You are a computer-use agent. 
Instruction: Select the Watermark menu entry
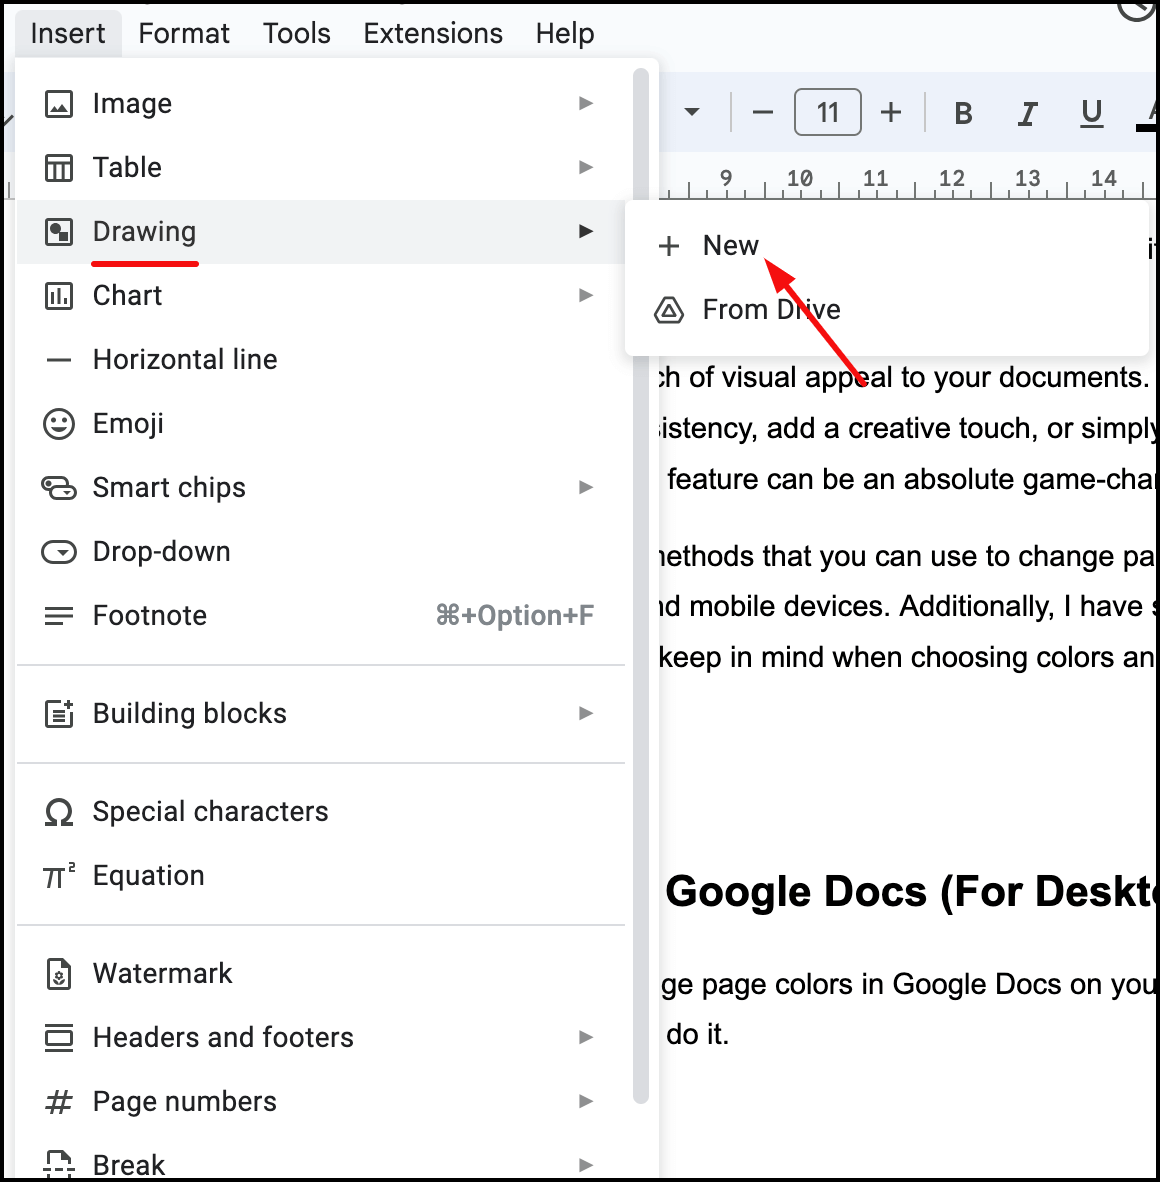(x=321, y=974)
